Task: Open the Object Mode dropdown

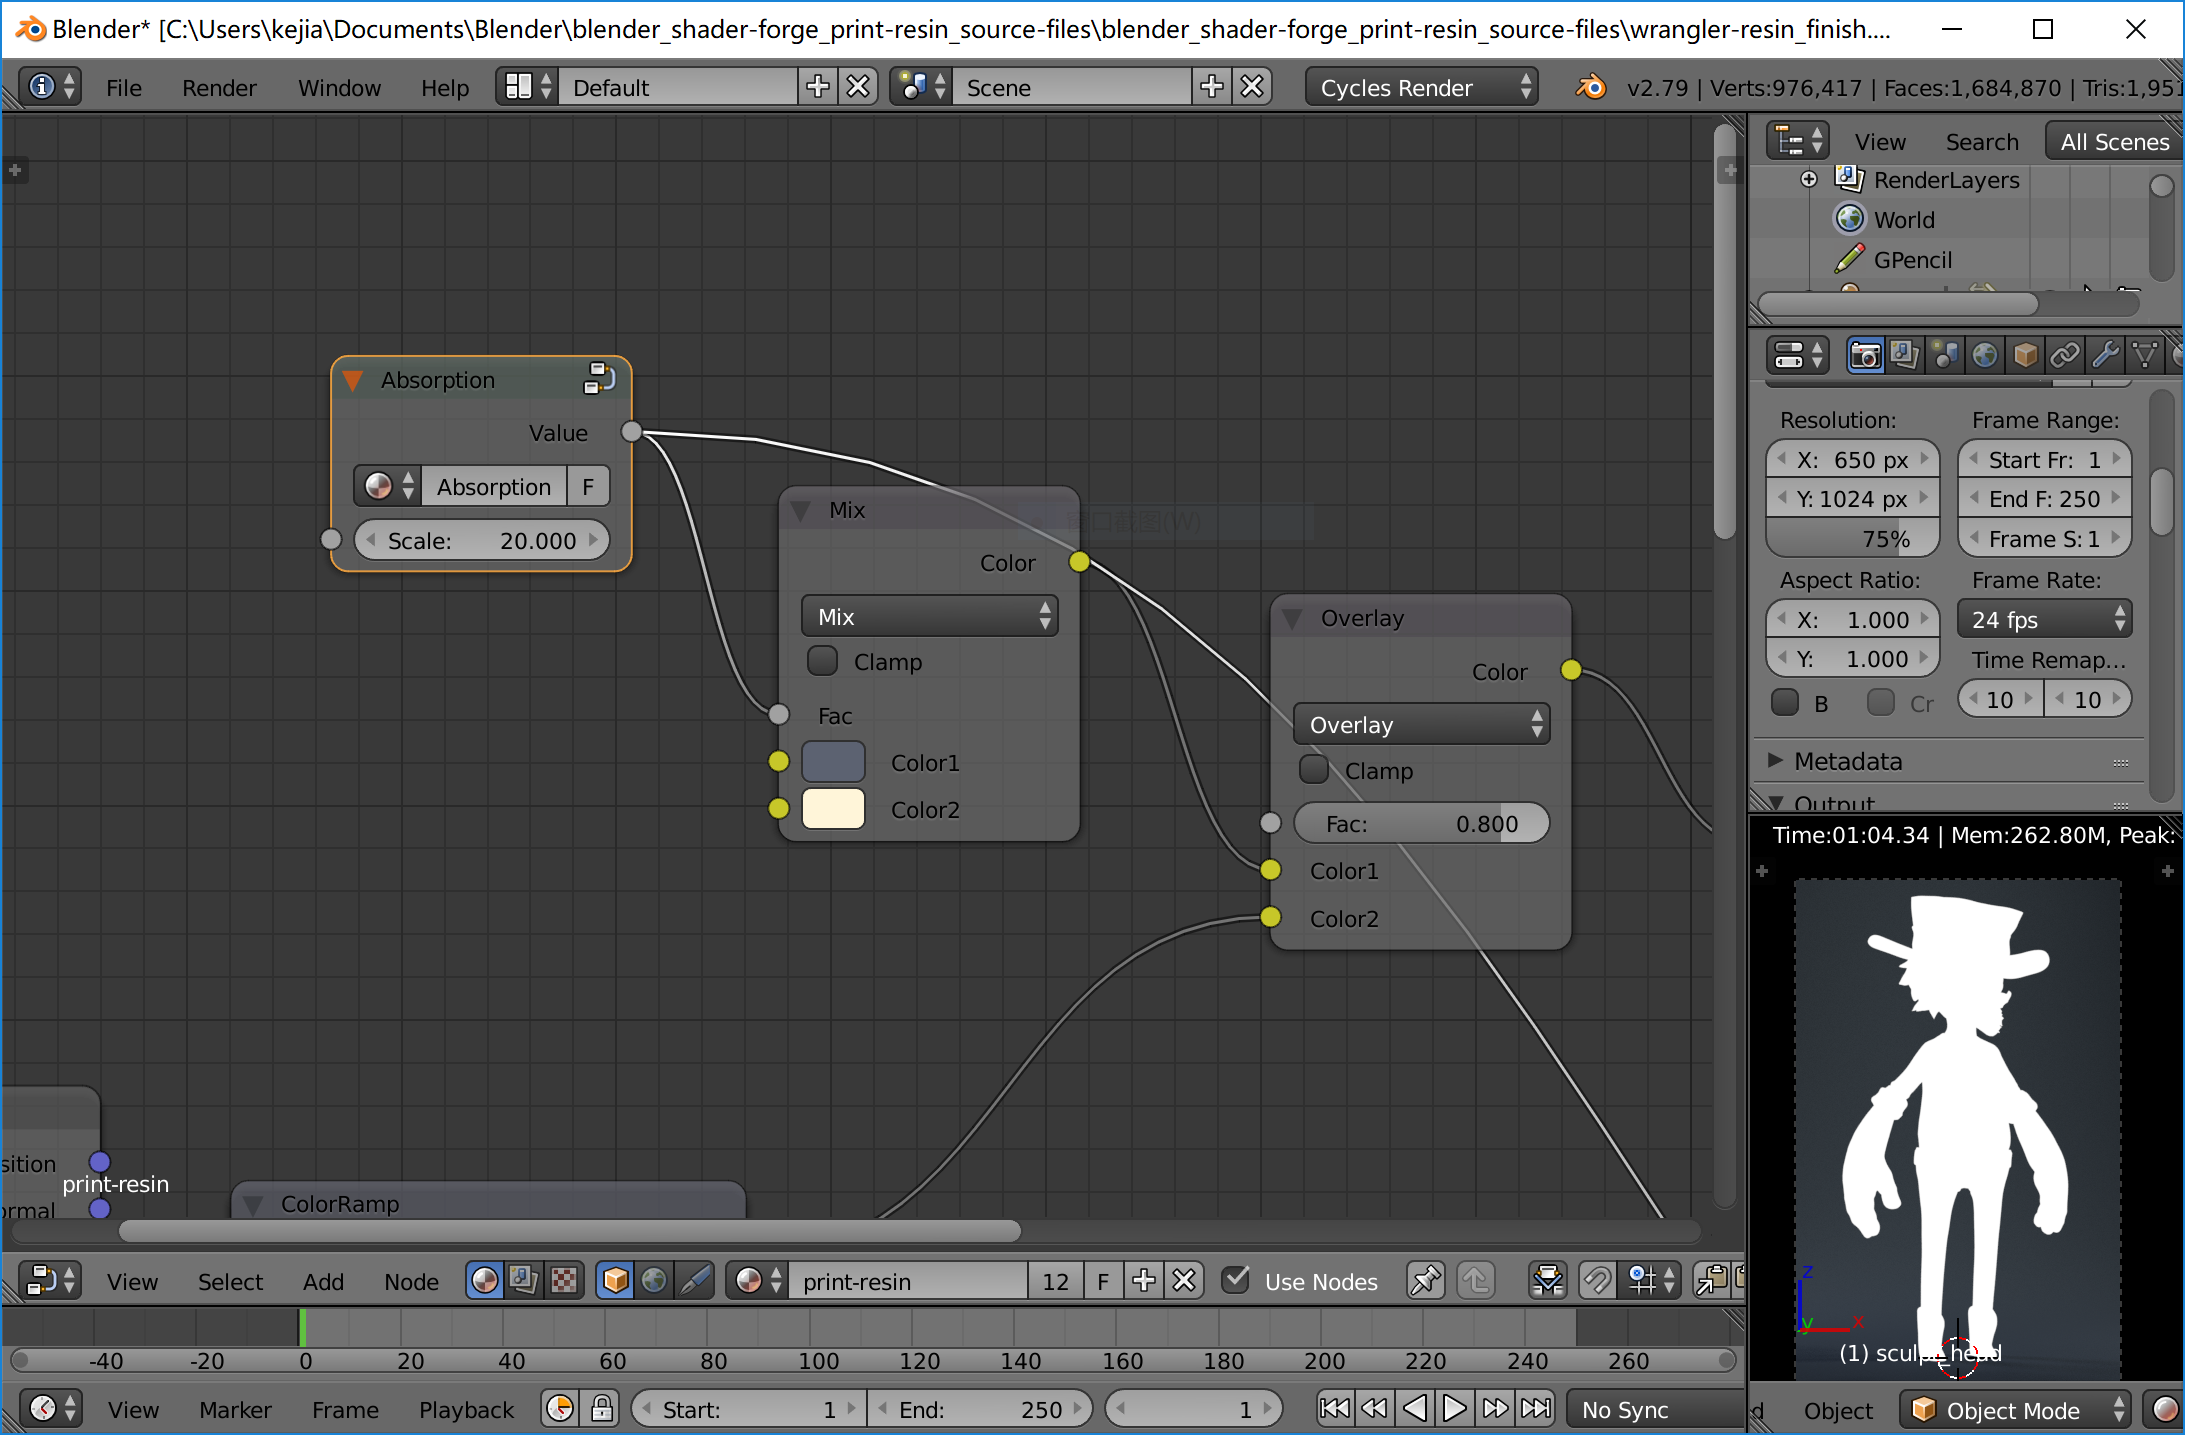Action: (2013, 1409)
